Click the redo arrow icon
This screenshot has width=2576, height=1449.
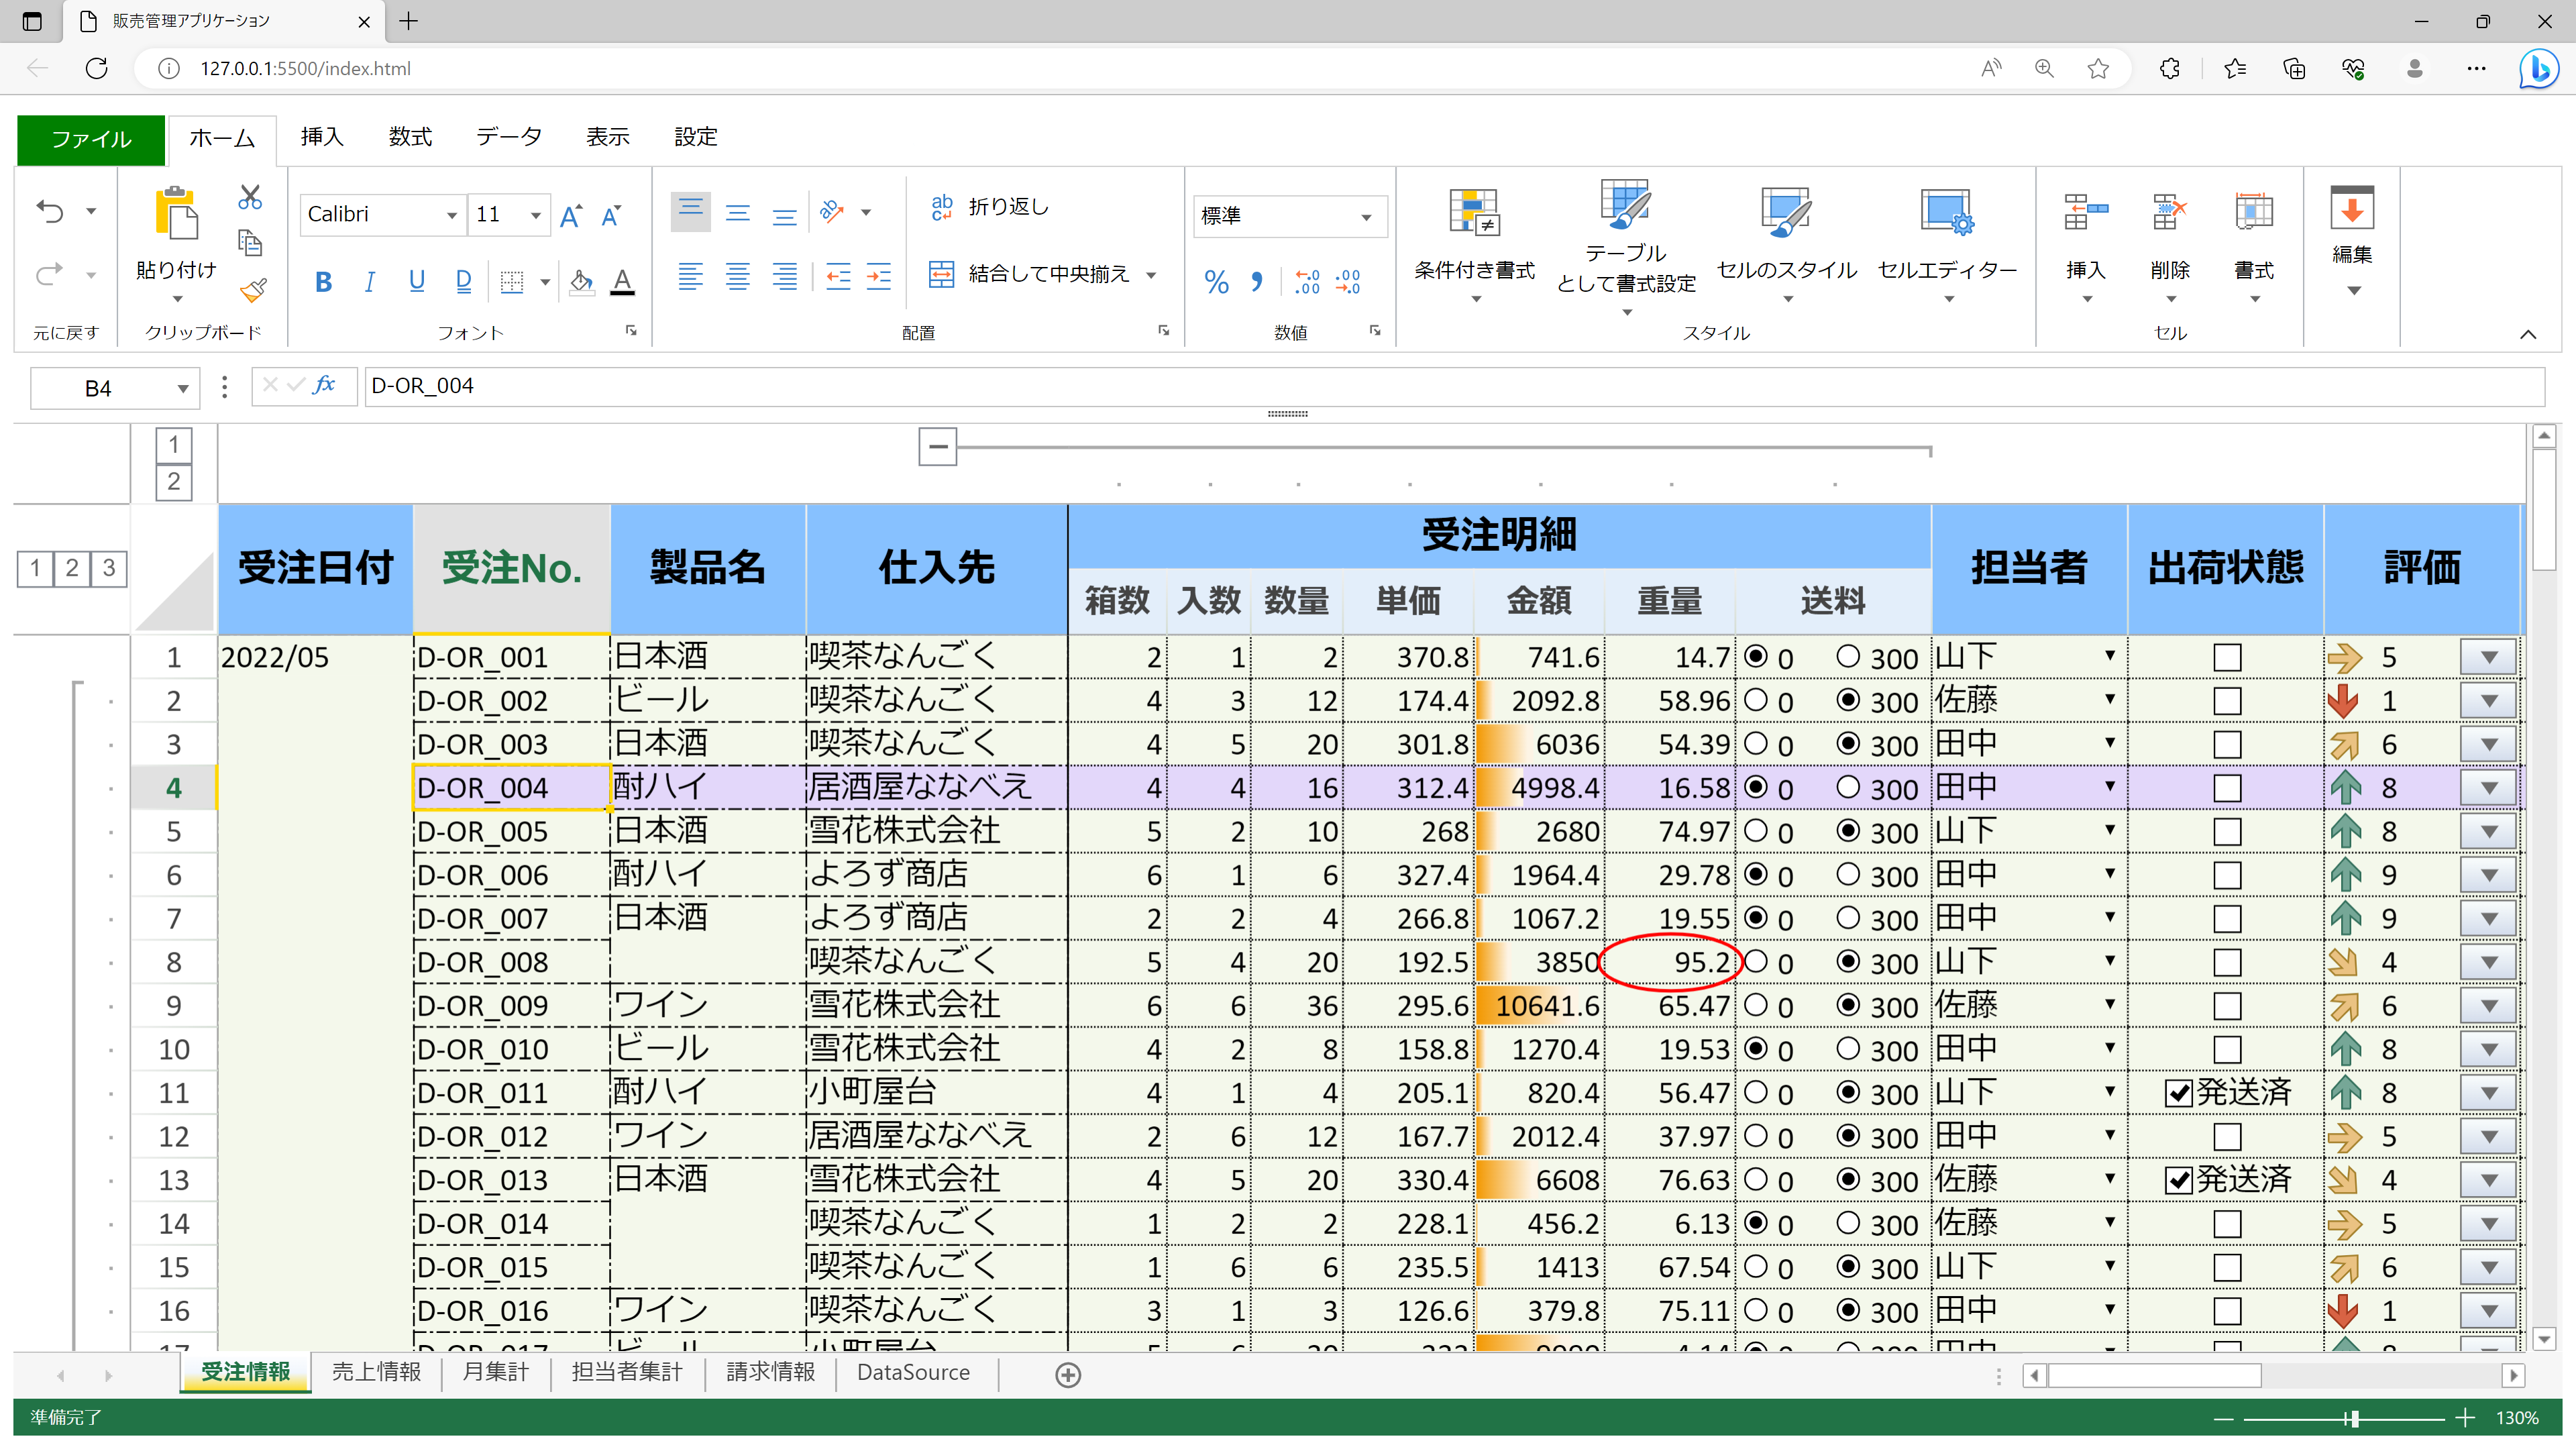(x=50, y=274)
